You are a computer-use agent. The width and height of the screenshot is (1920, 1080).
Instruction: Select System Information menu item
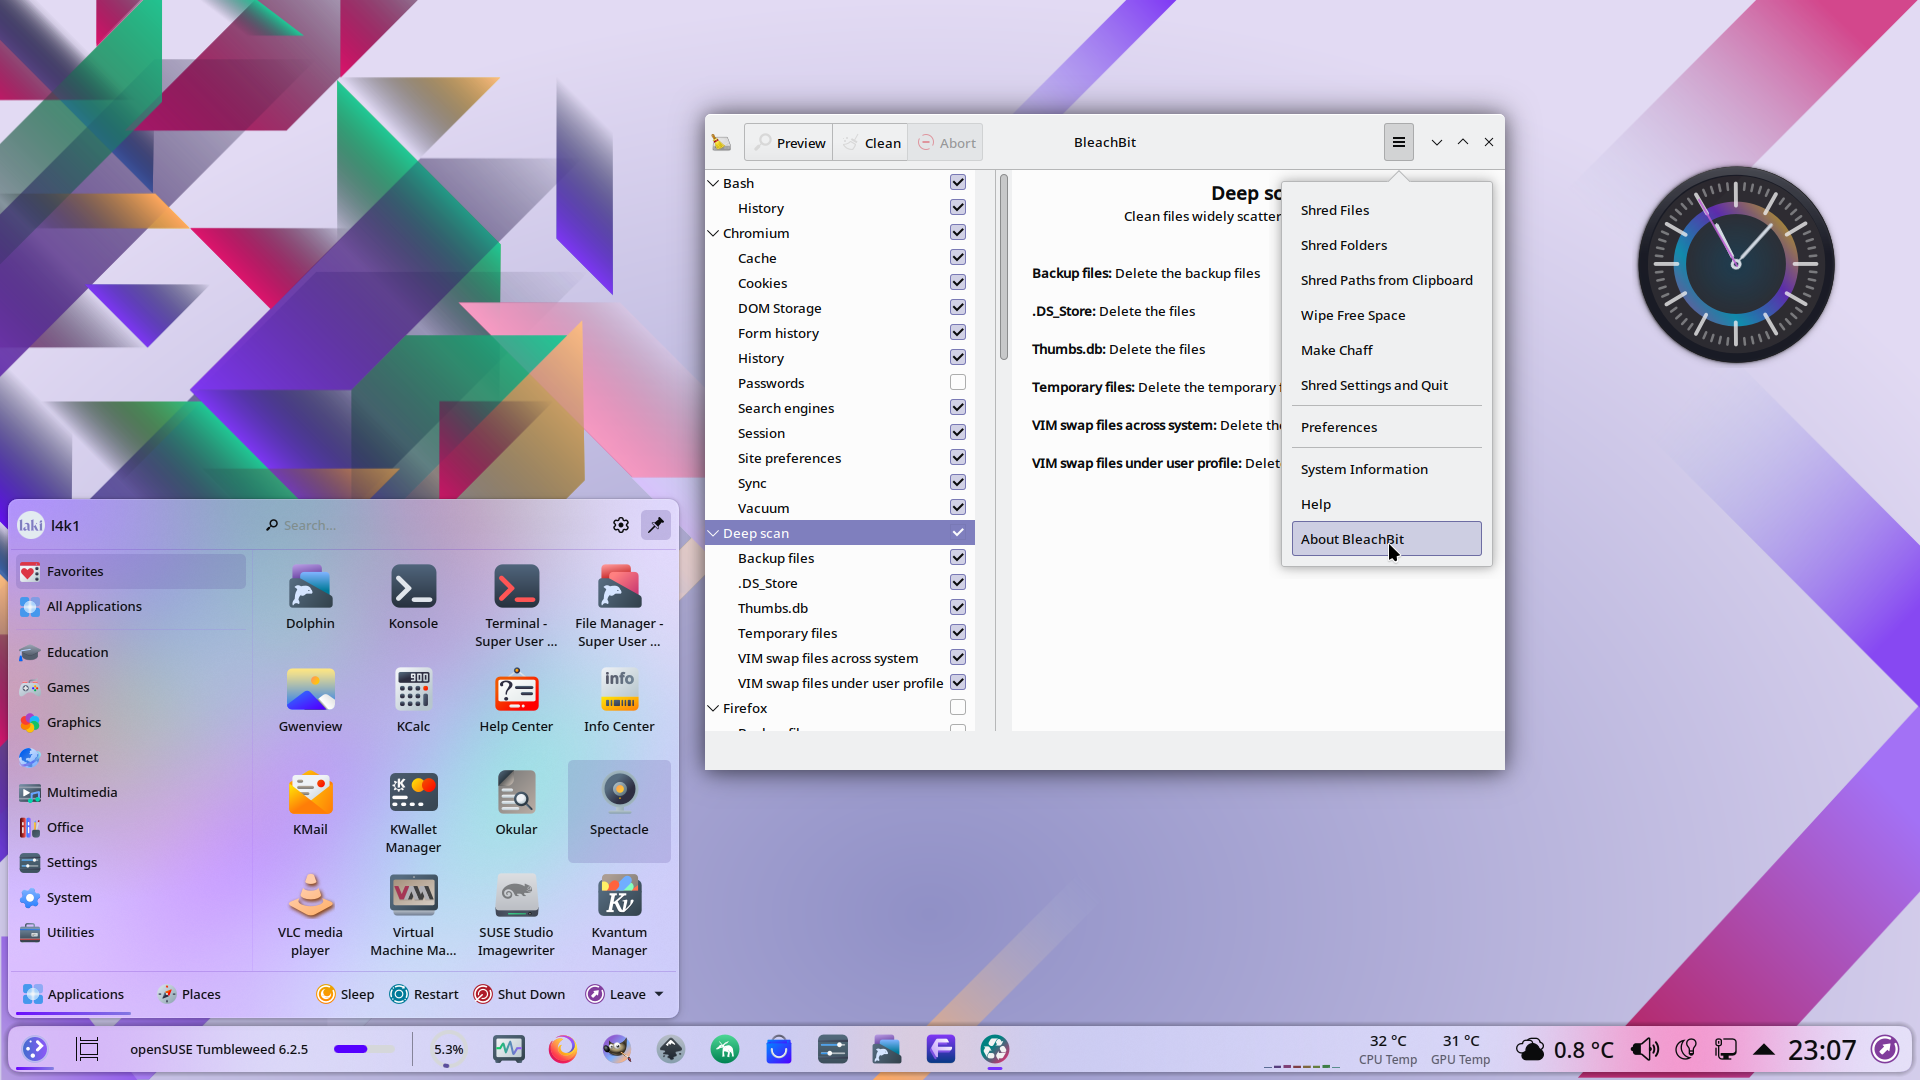tap(1386, 469)
